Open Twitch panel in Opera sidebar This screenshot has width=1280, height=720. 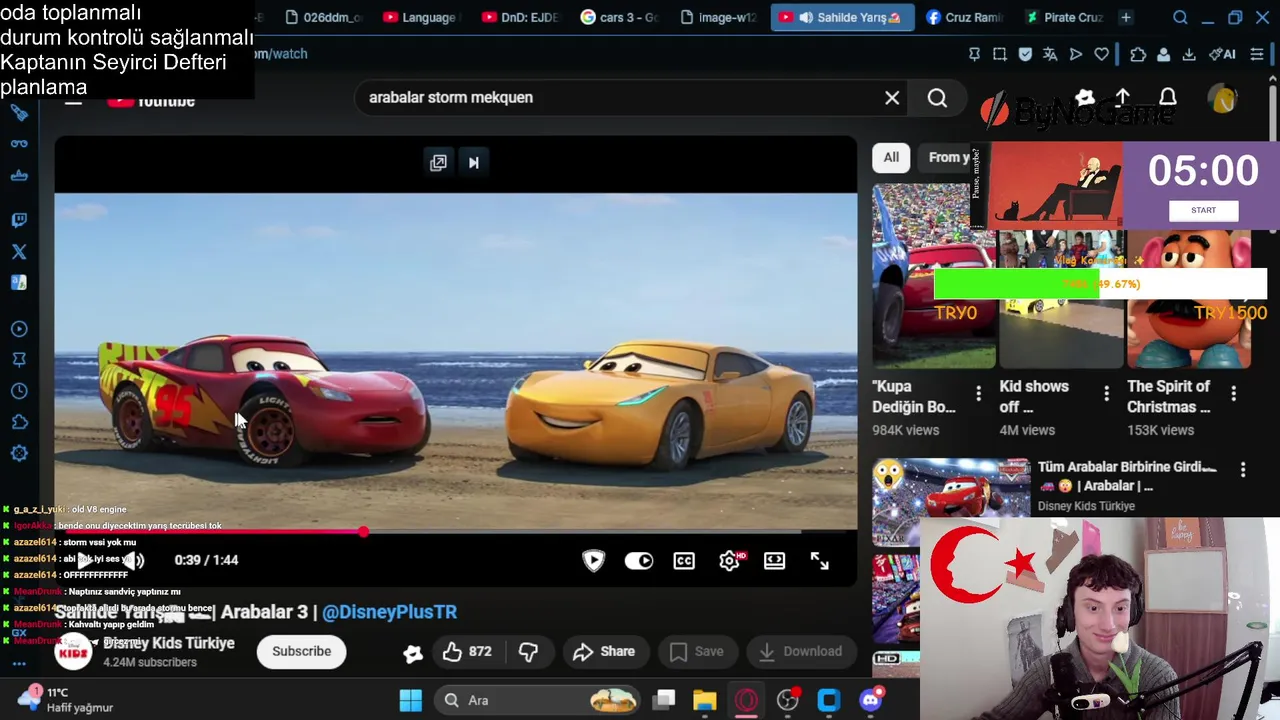pyautogui.click(x=19, y=220)
